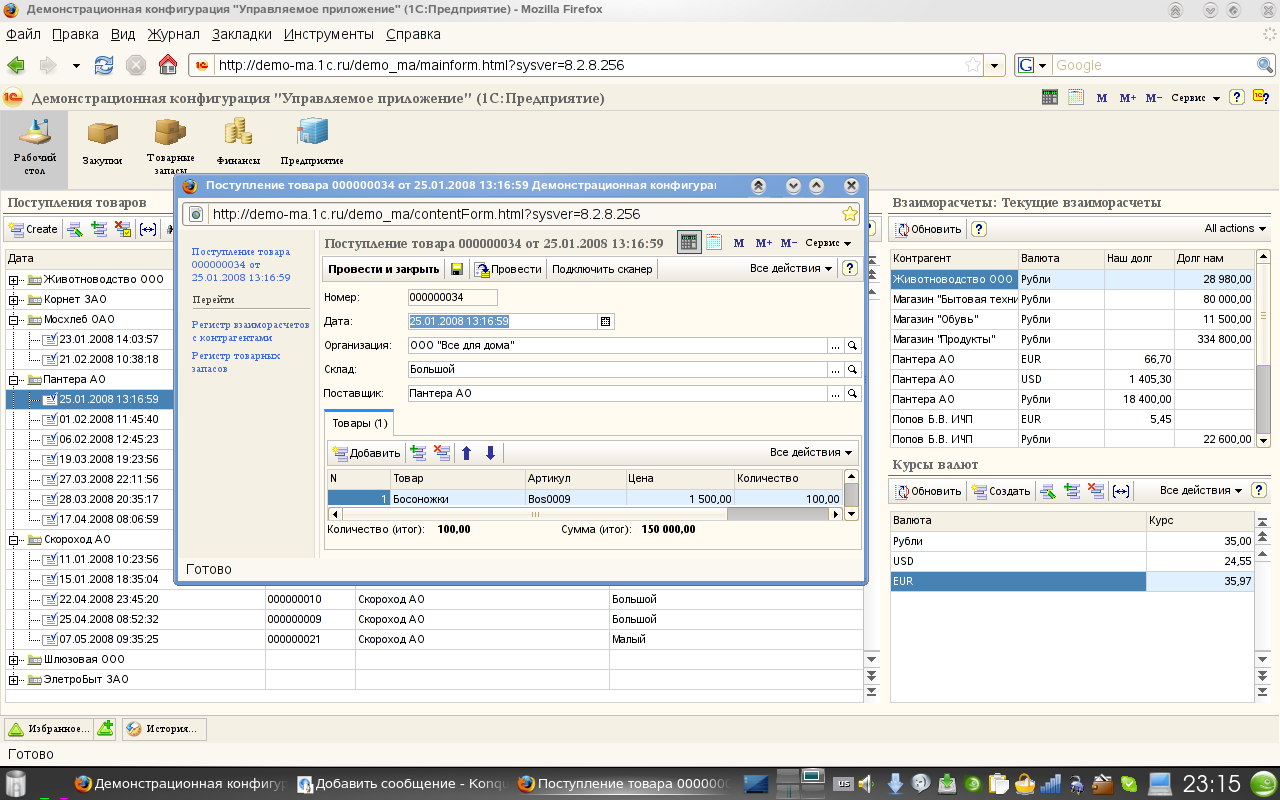This screenshot has width=1280, height=800.
Task: Open the Закупки section
Action: (x=102, y=144)
